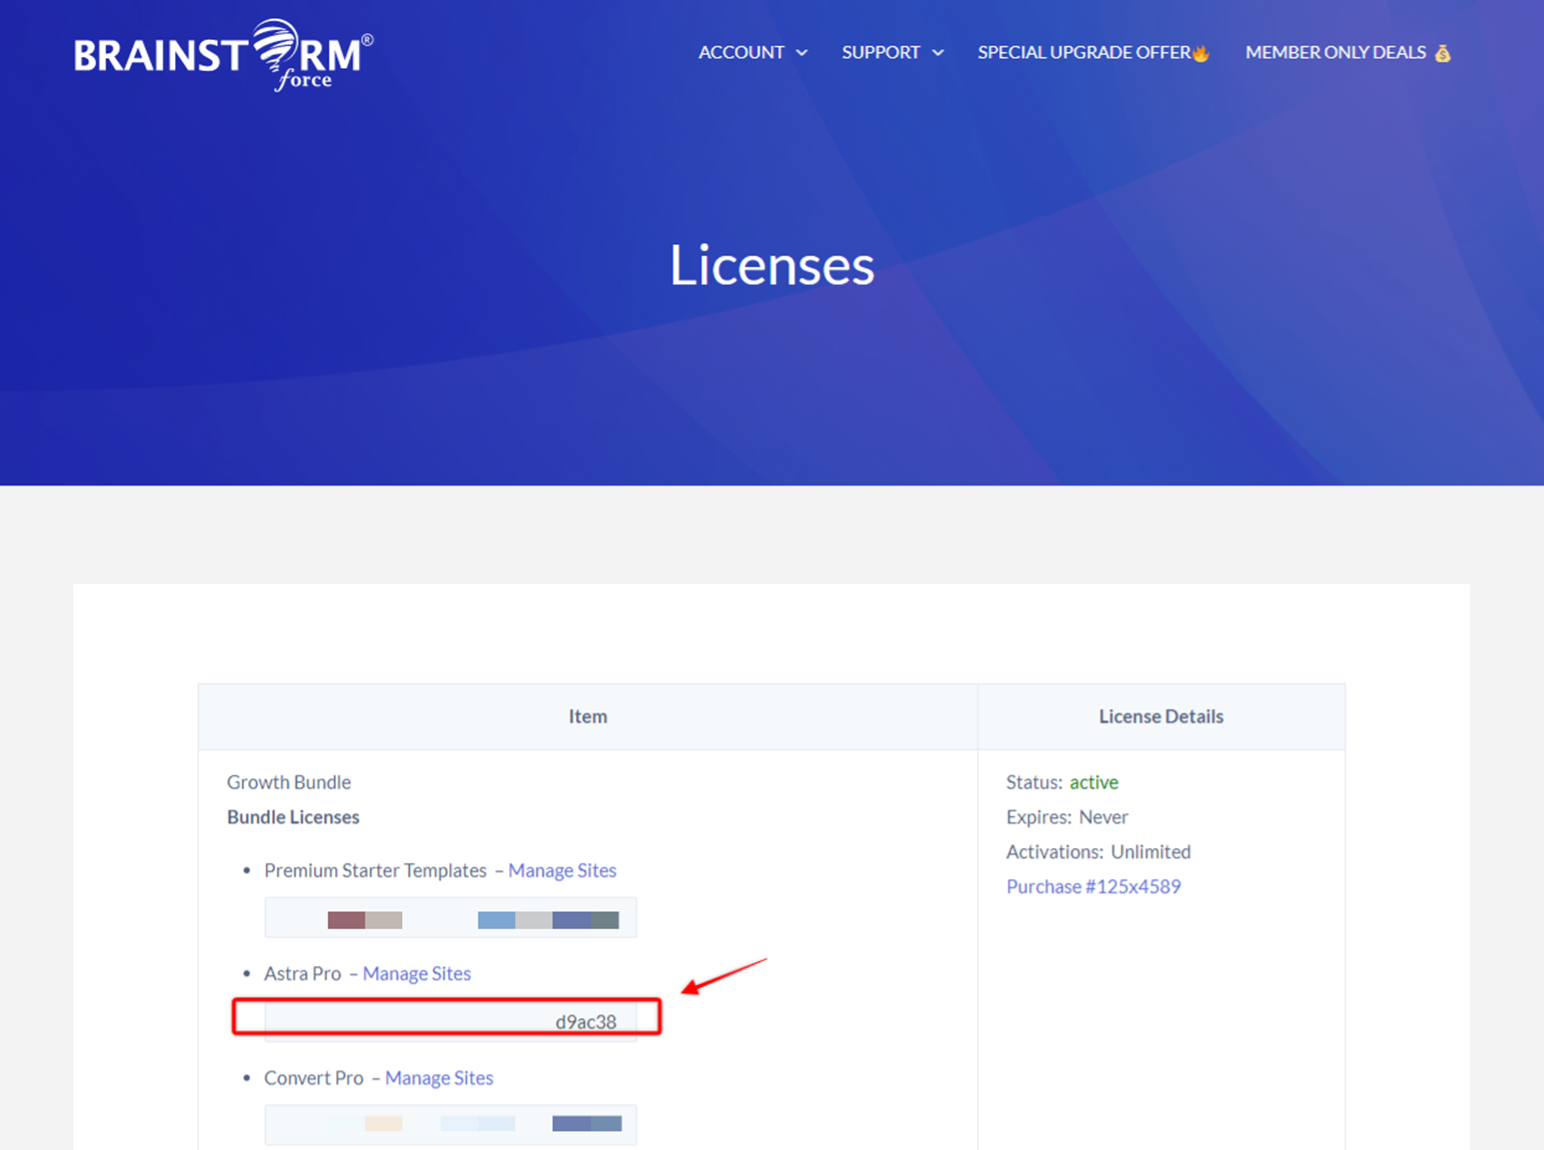Click the Brainstorm Force logo
The width and height of the screenshot is (1544, 1150).
(x=223, y=55)
